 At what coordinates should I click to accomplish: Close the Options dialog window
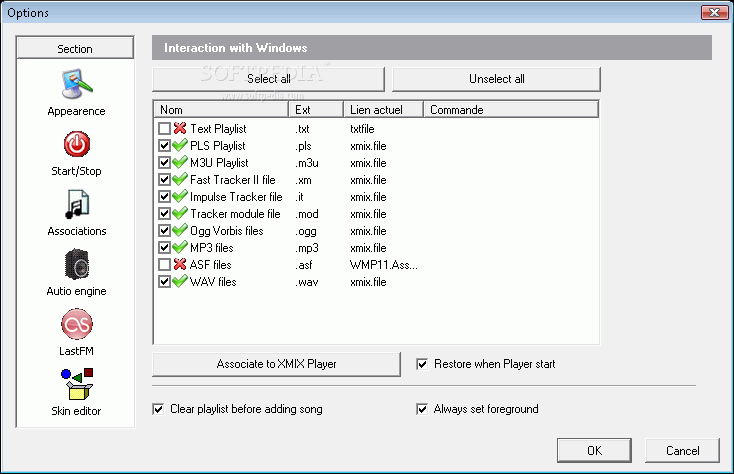714,13
